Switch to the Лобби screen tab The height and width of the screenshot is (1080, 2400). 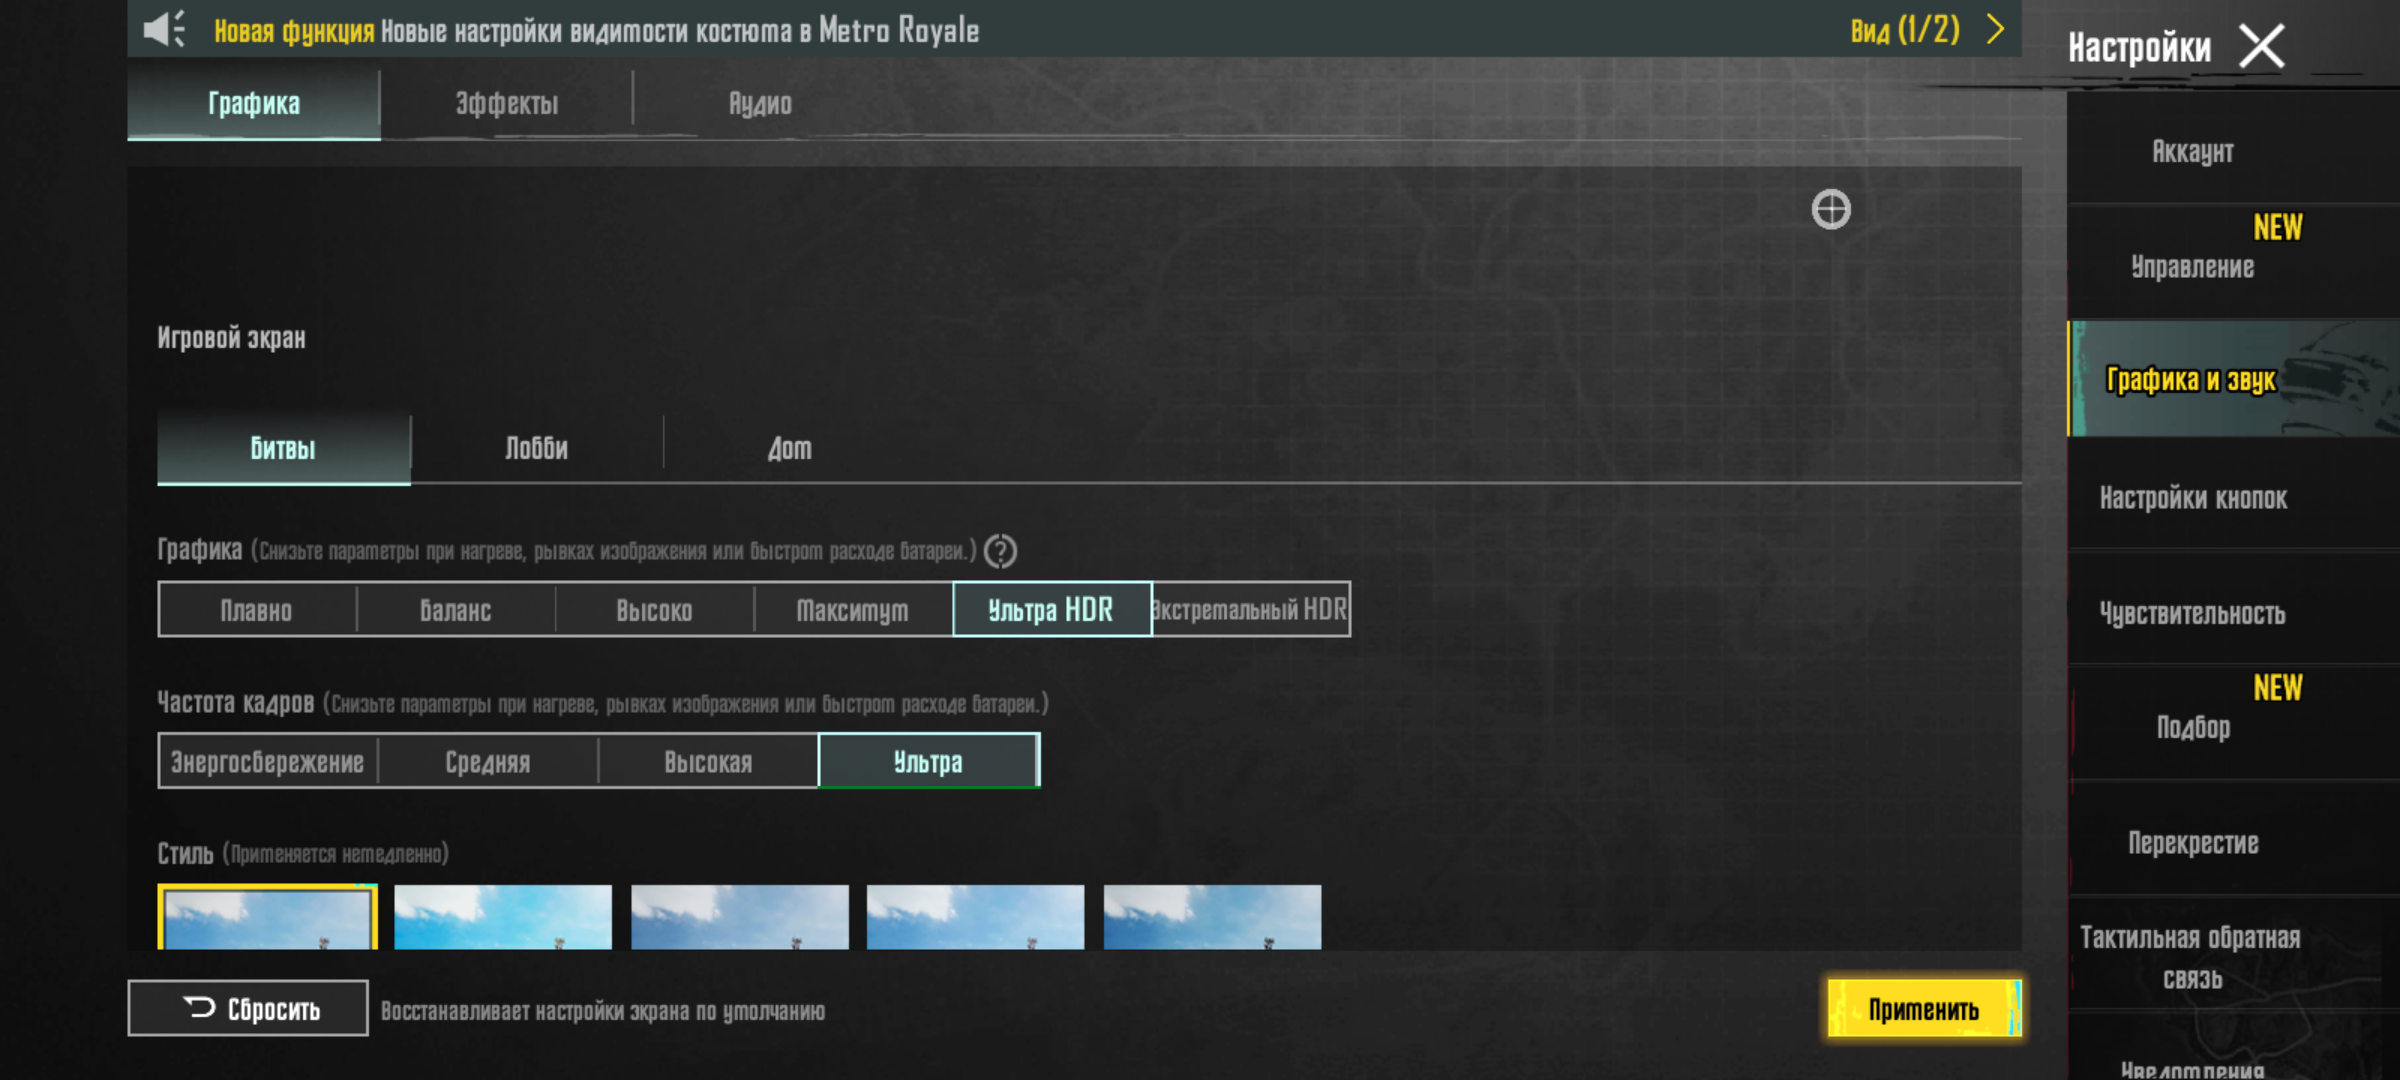[537, 449]
